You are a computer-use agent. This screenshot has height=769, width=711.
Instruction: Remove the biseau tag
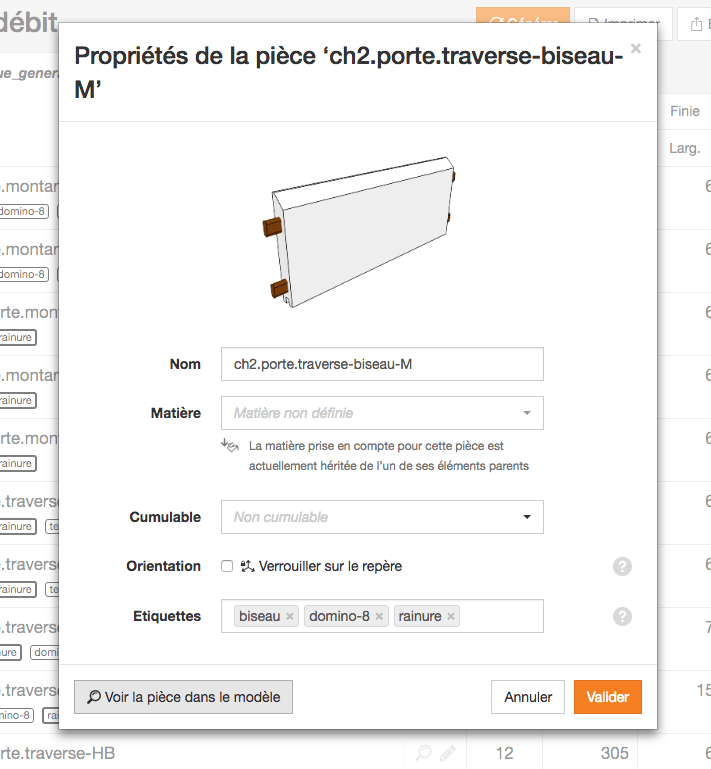point(290,616)
